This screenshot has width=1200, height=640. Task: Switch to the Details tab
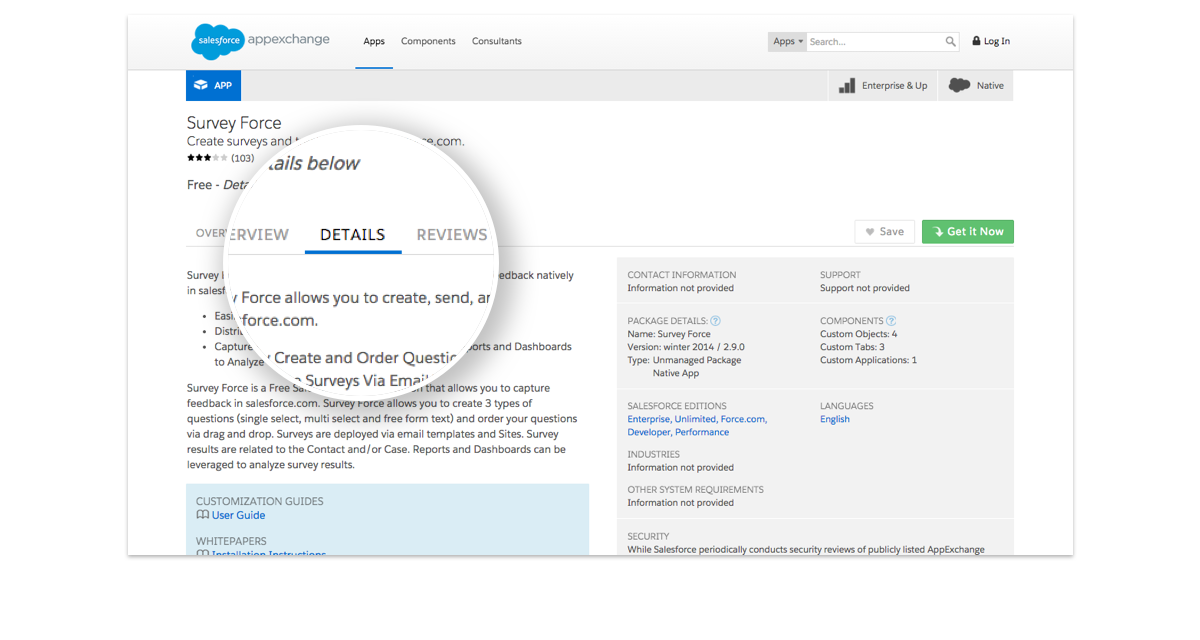coord(353,235)
